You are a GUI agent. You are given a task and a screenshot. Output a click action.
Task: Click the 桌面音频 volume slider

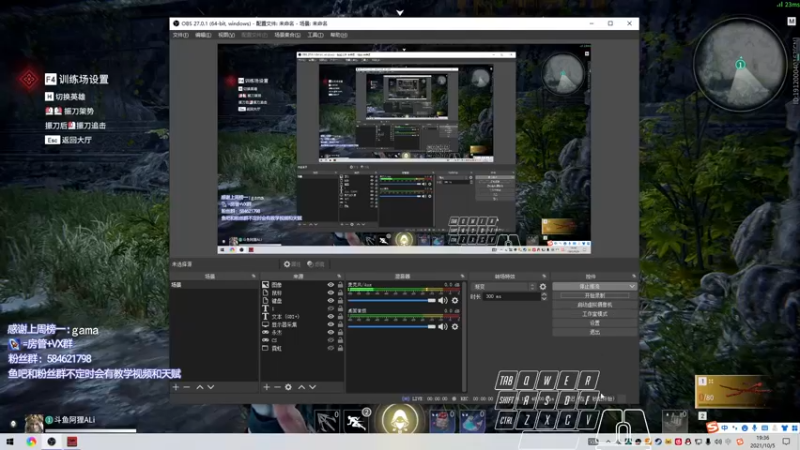(391, 327)
